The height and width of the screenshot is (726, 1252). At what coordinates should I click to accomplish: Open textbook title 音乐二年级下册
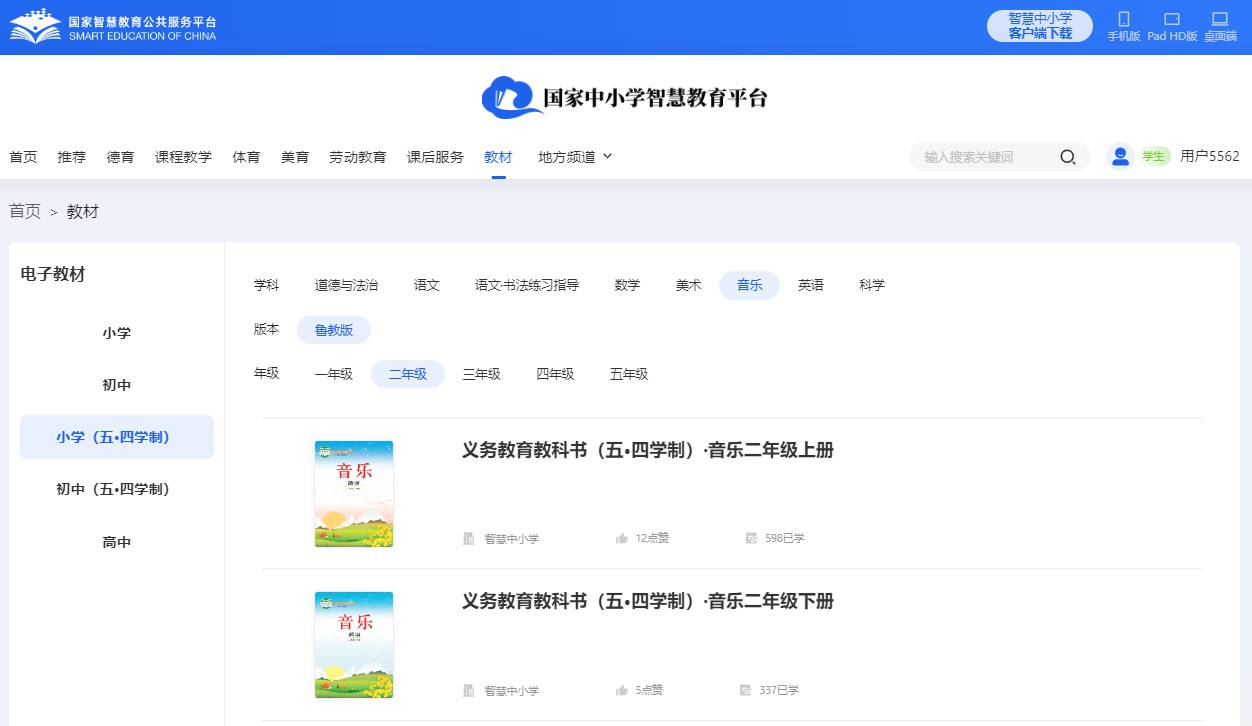(x=648, y=601)
